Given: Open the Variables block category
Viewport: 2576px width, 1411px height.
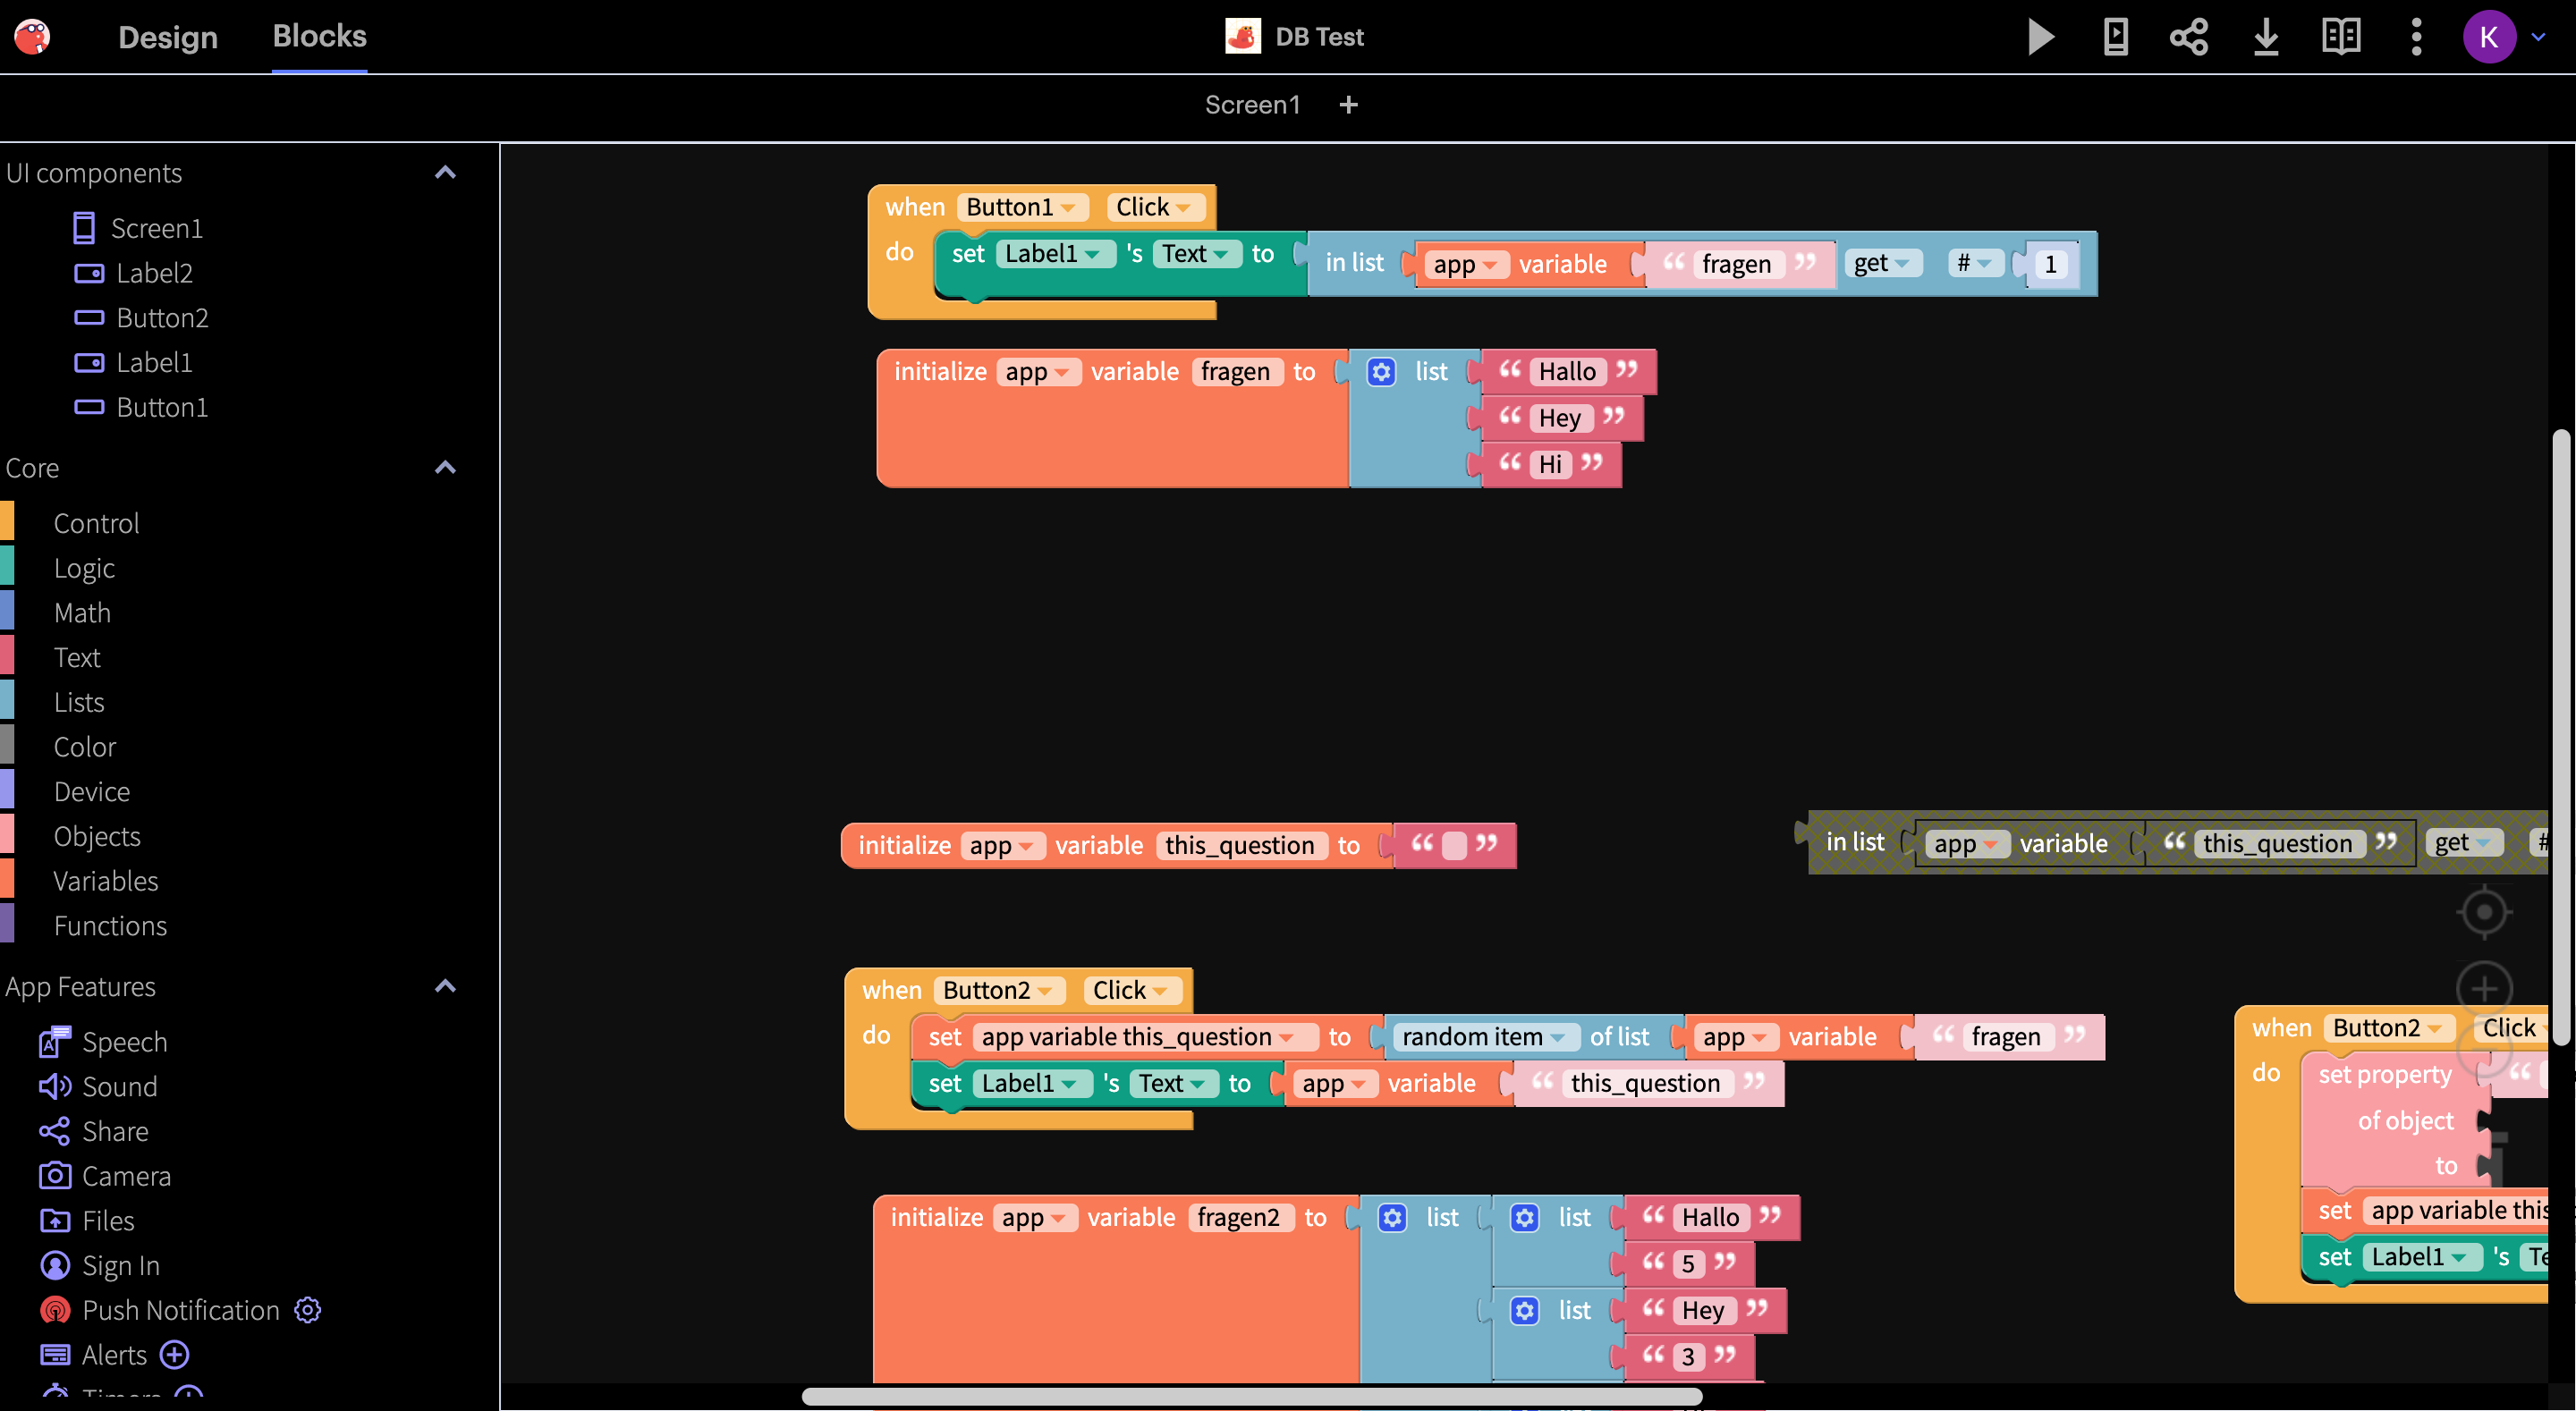Looking at the screenshot, I should pos(106,881).
